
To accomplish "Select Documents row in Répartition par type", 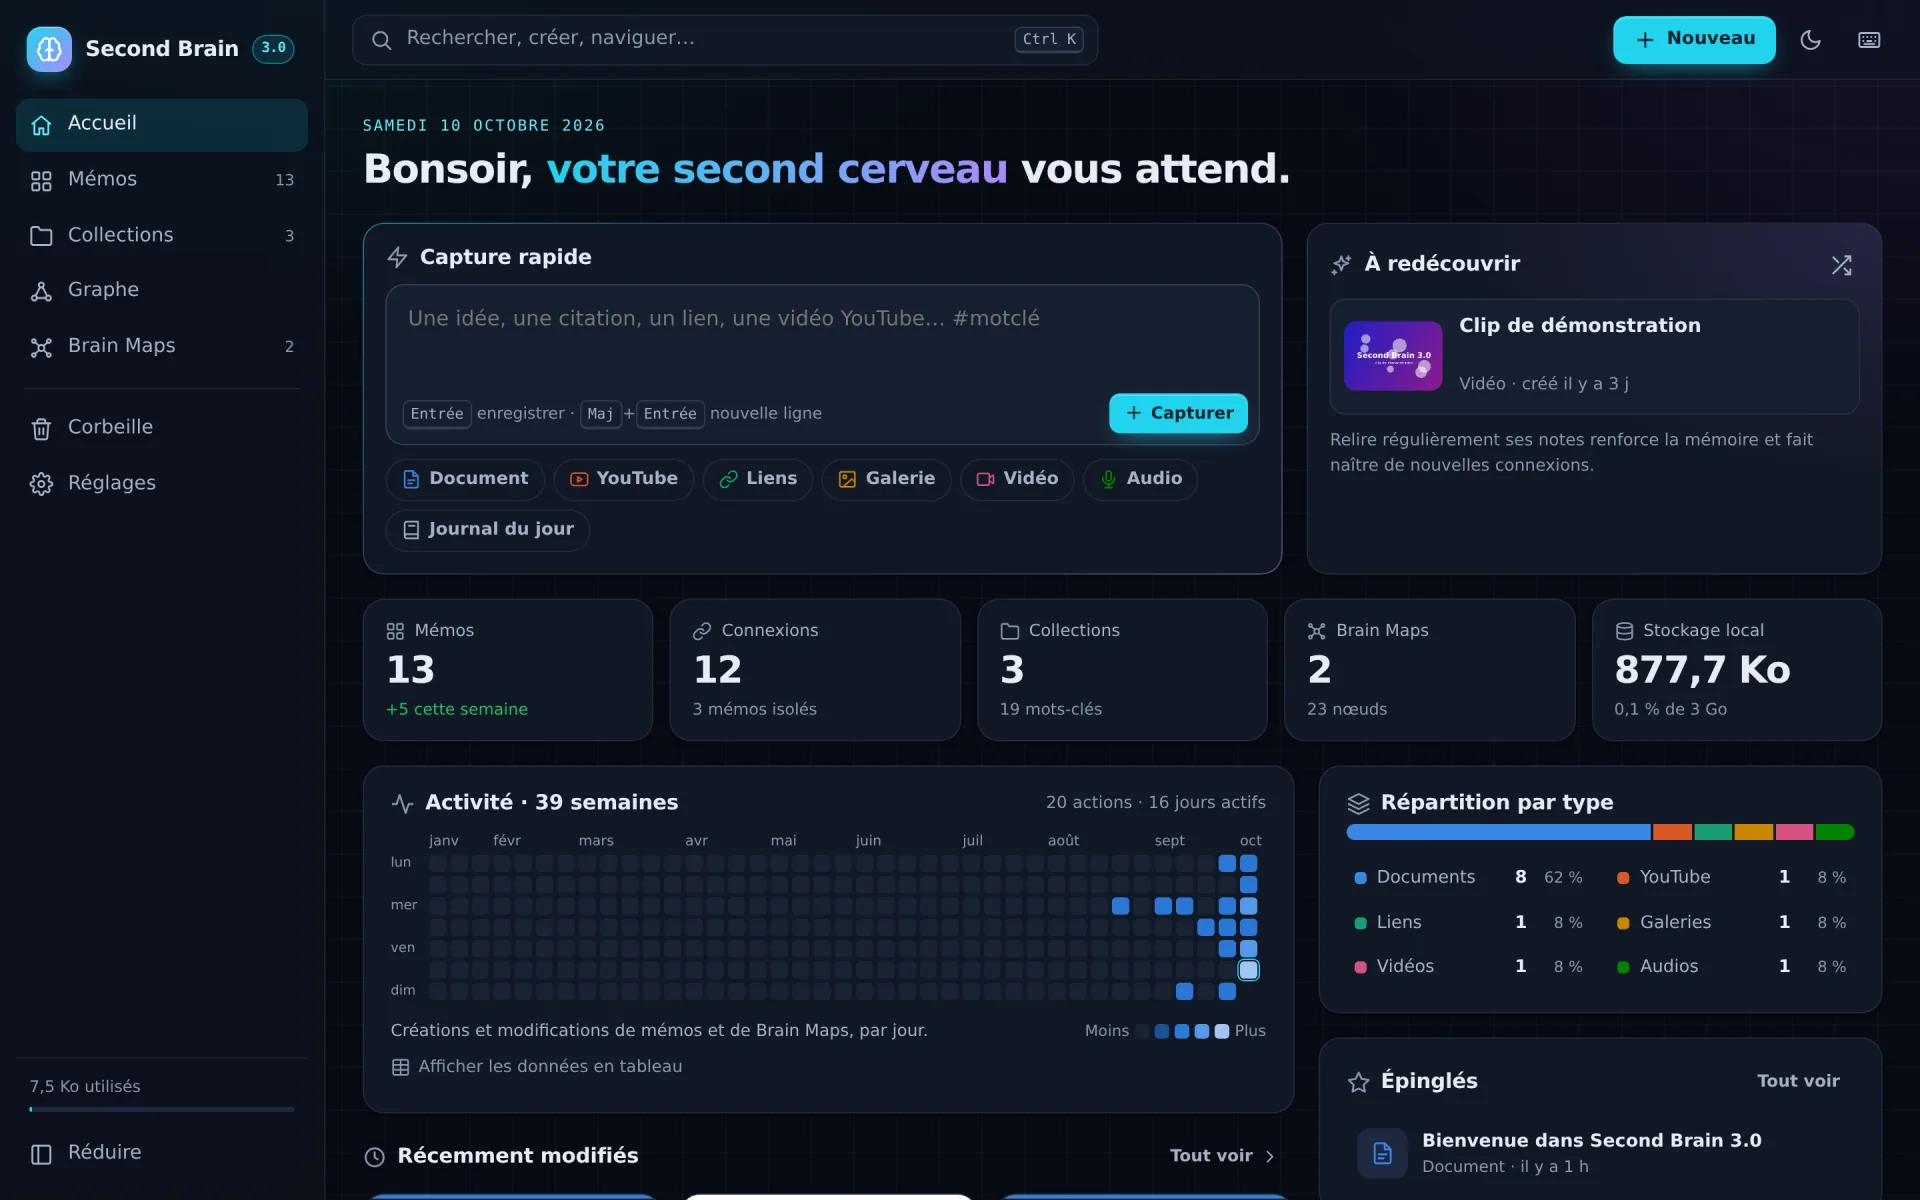I will point(1468,877).
